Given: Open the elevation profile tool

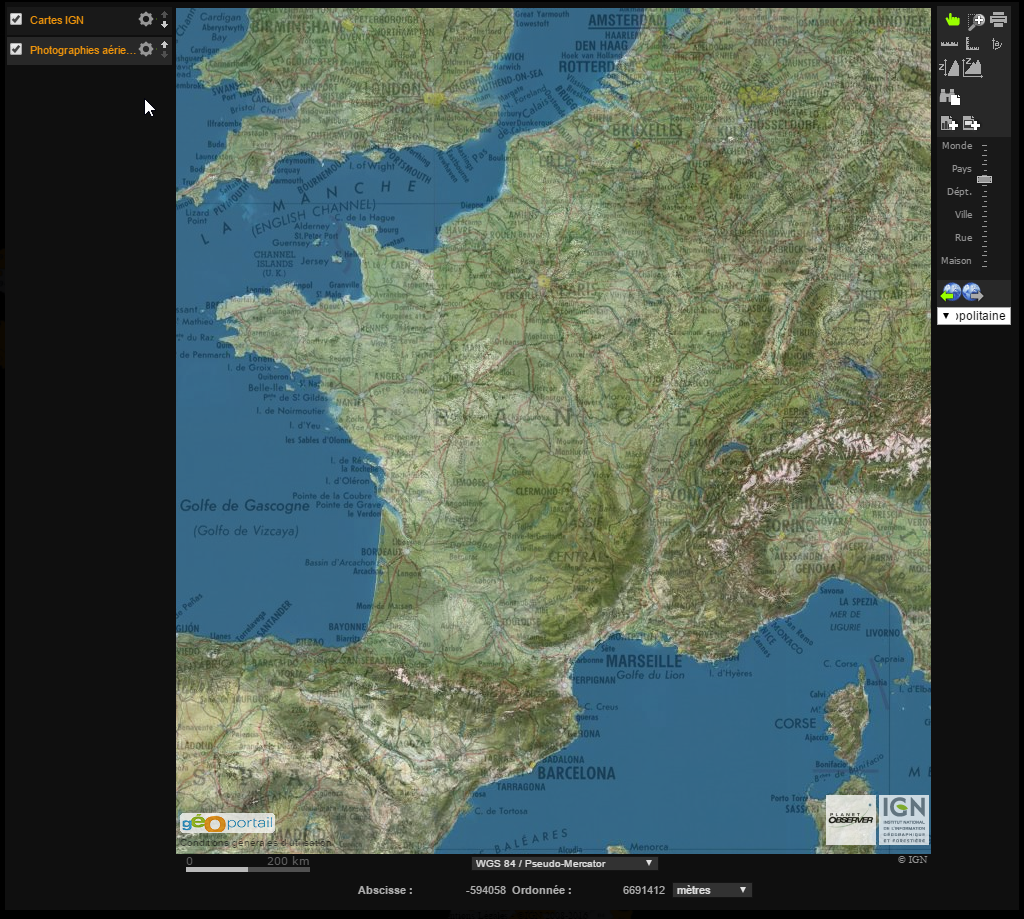Looking at the screenshot, I should pyautogui.click(x=973, y=66).
